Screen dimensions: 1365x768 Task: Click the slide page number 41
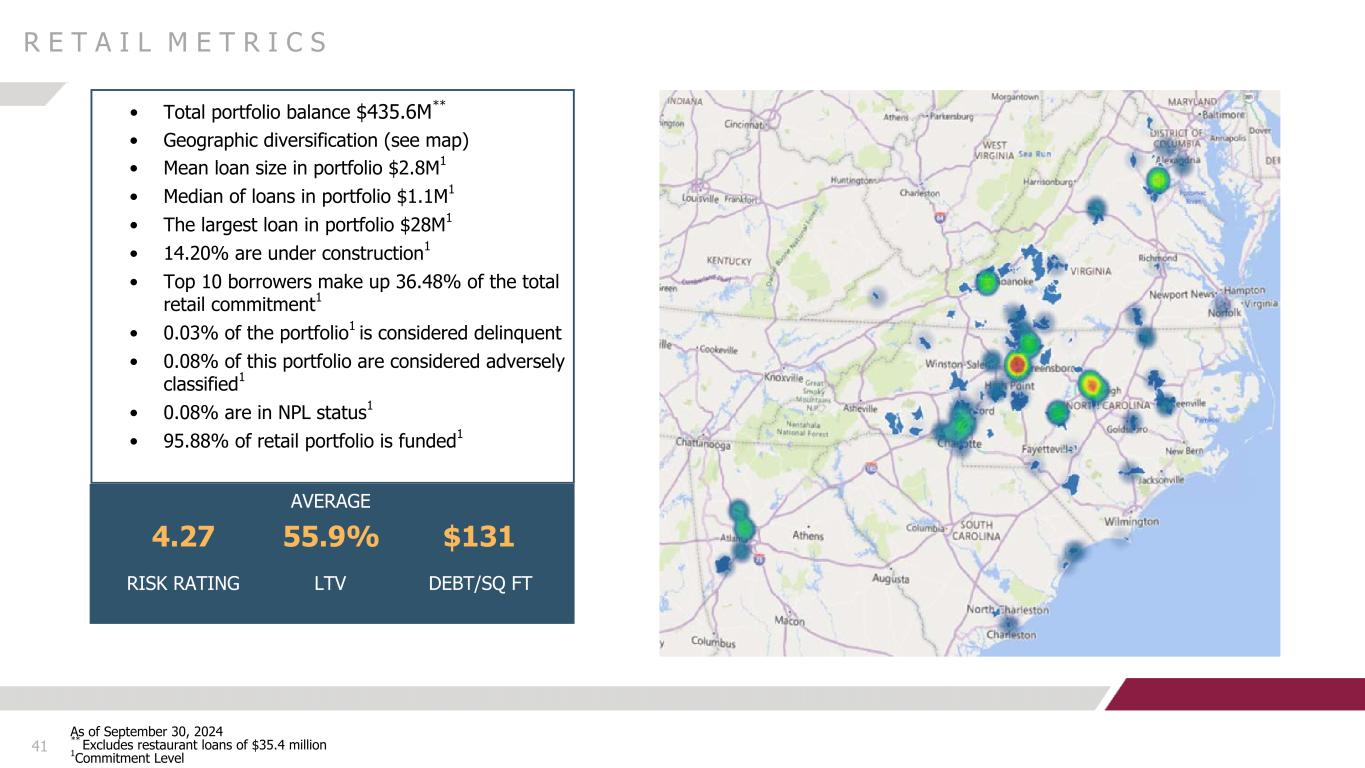[41, 746]
